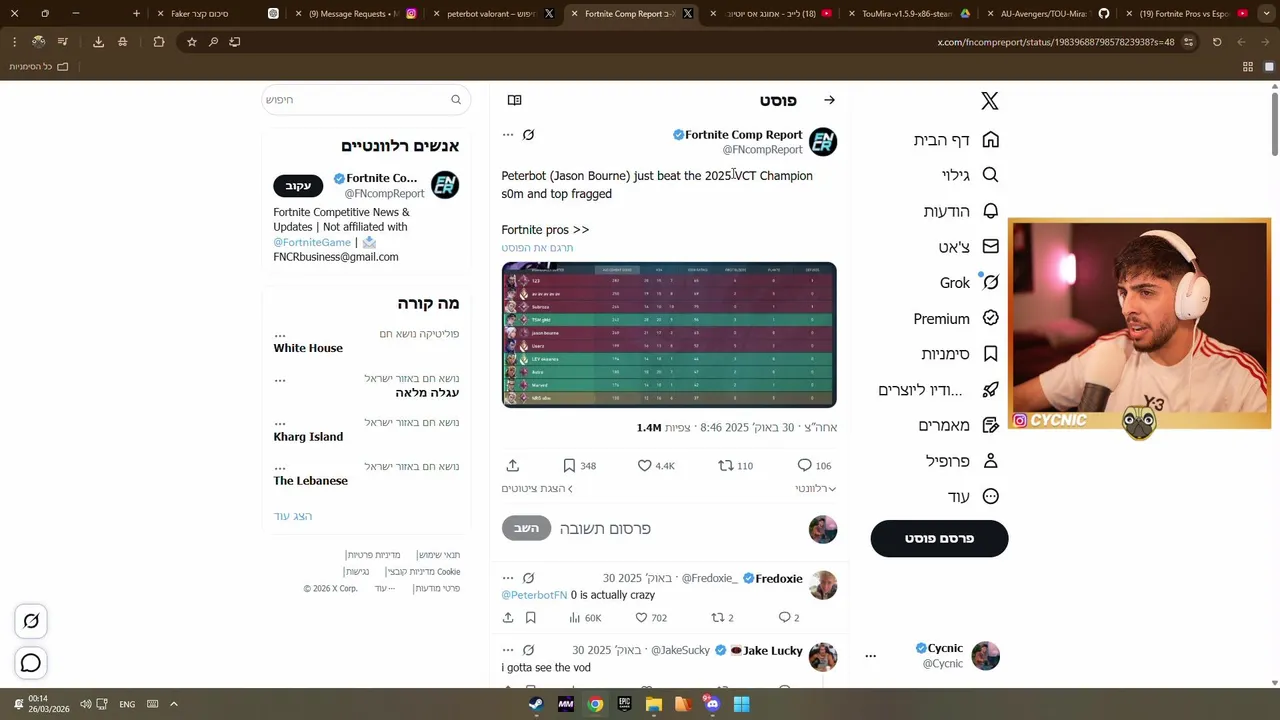
Task: Open More (עוד) in the sidebar
Action: 973,497
